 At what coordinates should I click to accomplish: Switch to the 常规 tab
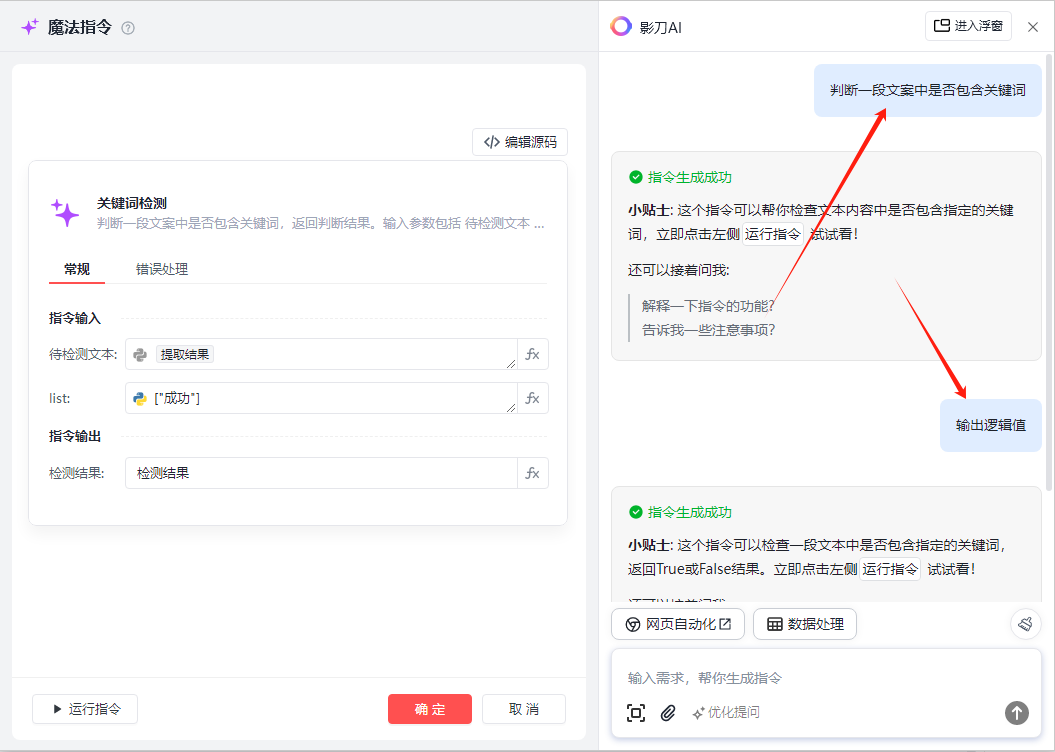pos(77,269)
